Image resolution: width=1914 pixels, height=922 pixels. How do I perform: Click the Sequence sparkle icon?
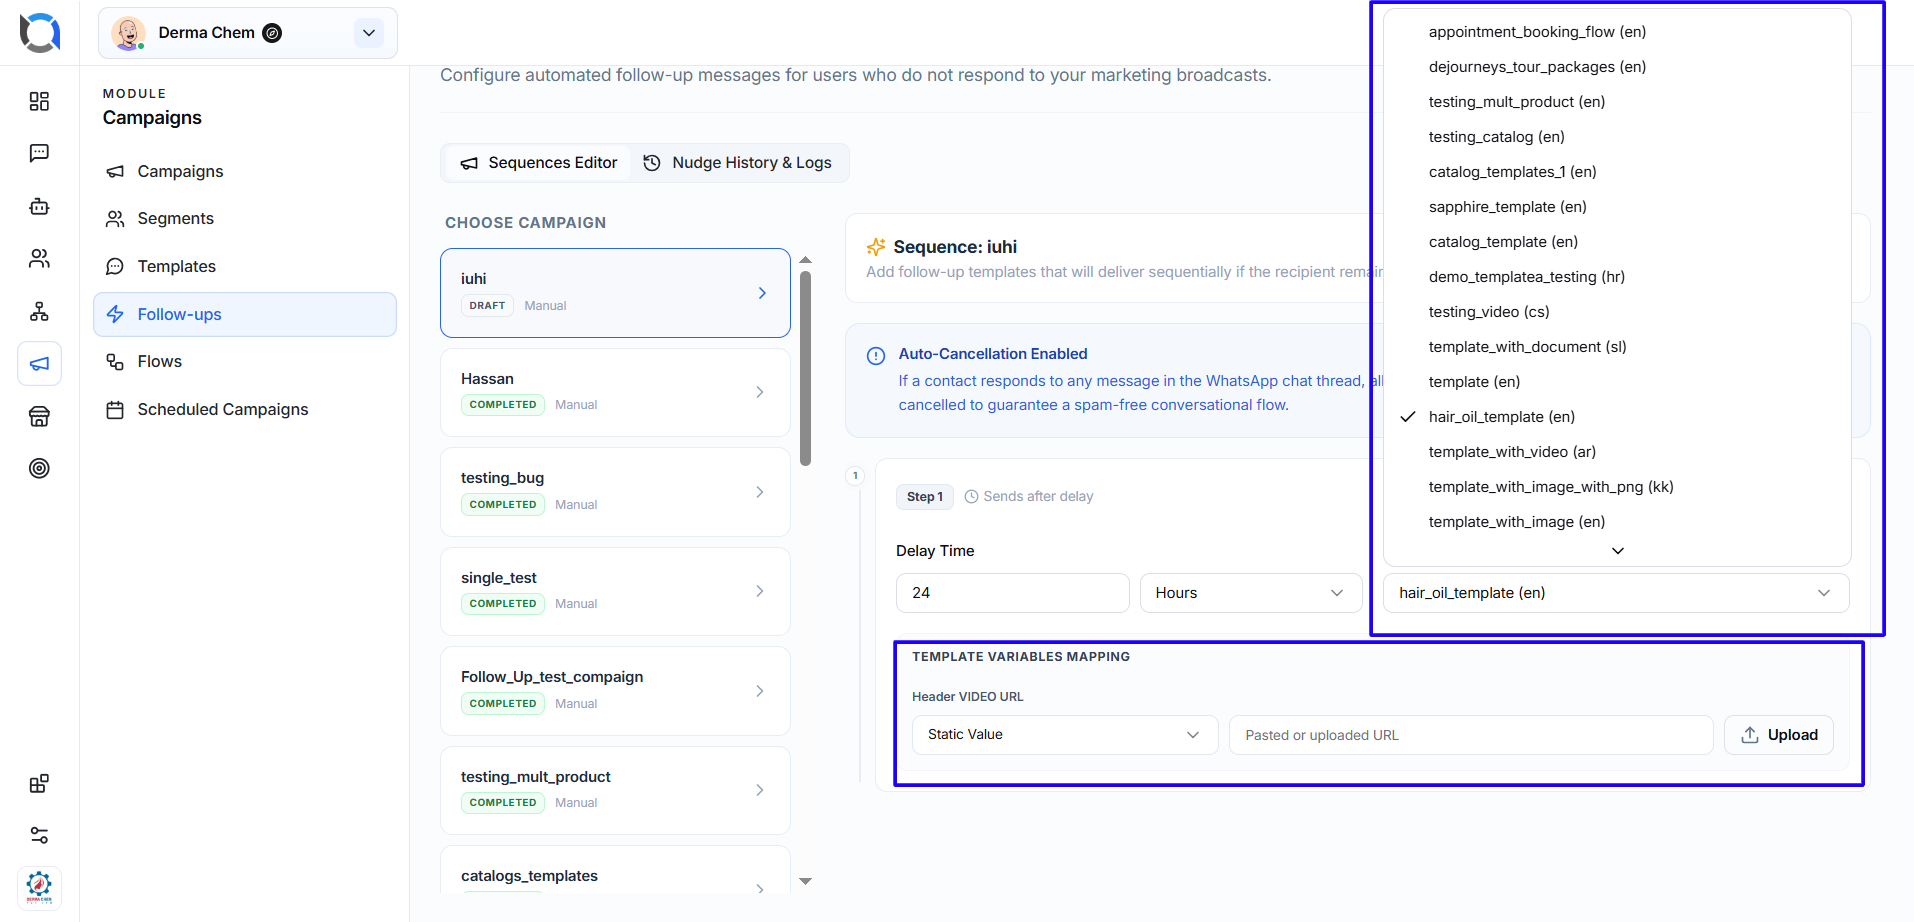pos(876,247)
